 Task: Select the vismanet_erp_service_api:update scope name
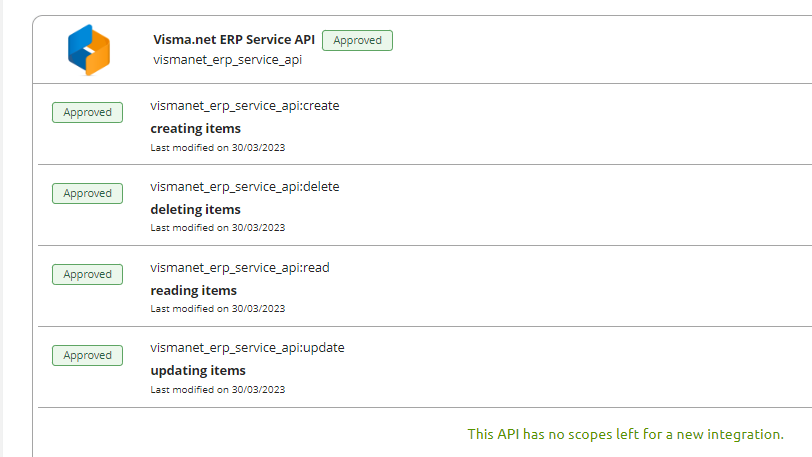tap(248, 348)
